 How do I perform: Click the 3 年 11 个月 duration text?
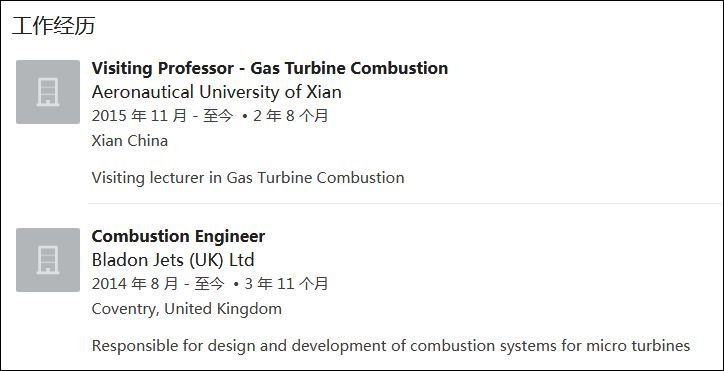286,283
